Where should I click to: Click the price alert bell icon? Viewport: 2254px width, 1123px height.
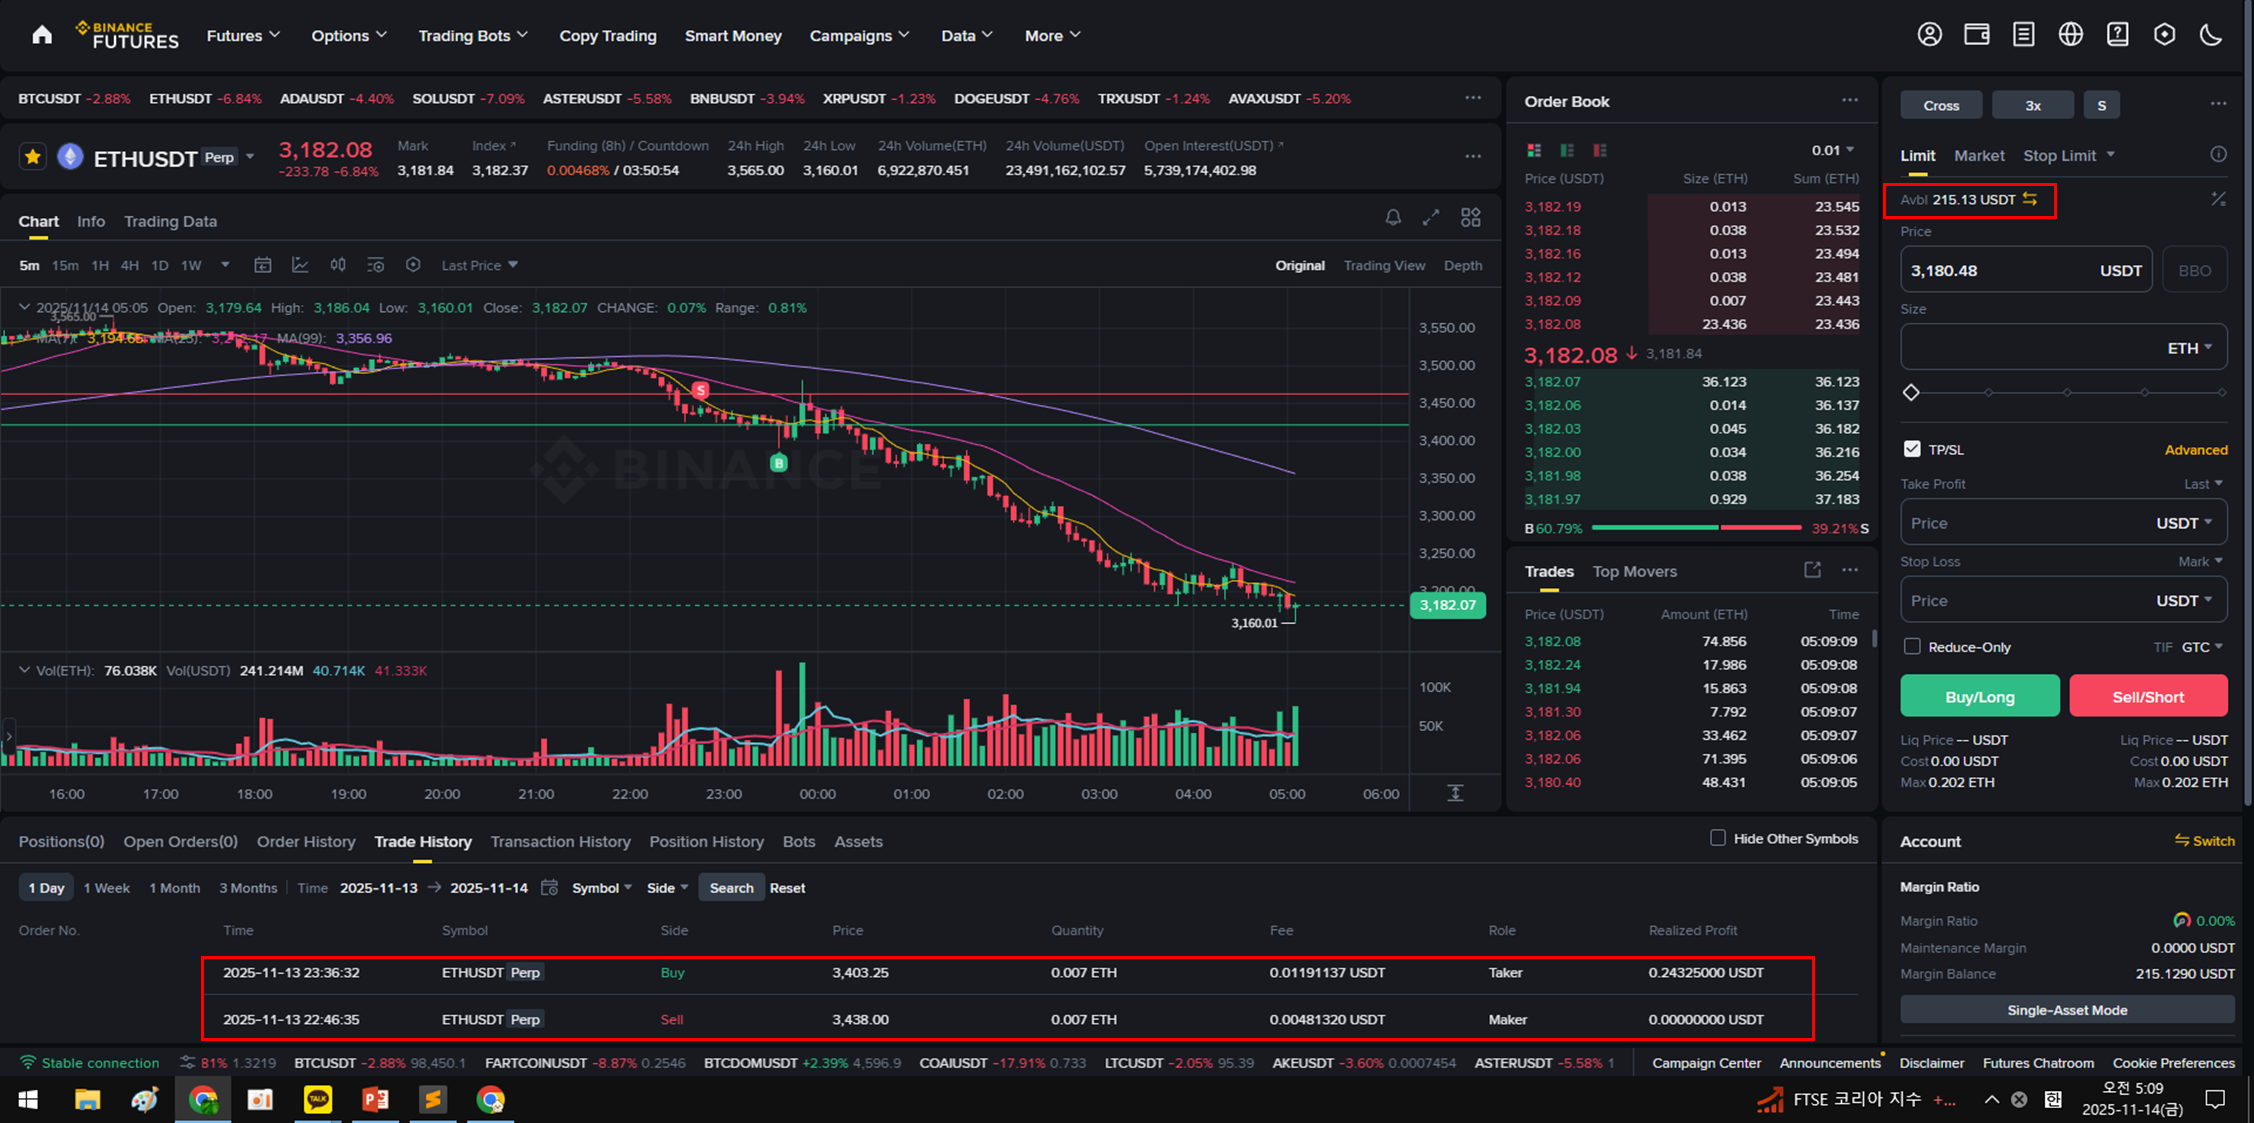pyautogui.click(x=1392, y=217)
